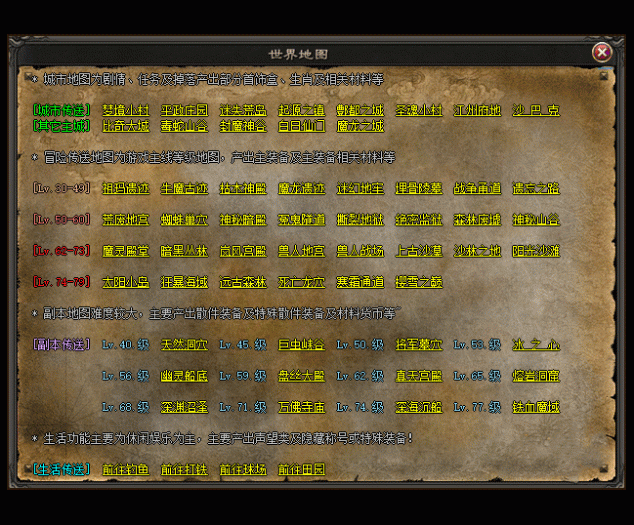Viewport: 634px width, 525px height.
Task: Enter the Lv.40 天然洞穴 dungeon
Action: [184, 345]
